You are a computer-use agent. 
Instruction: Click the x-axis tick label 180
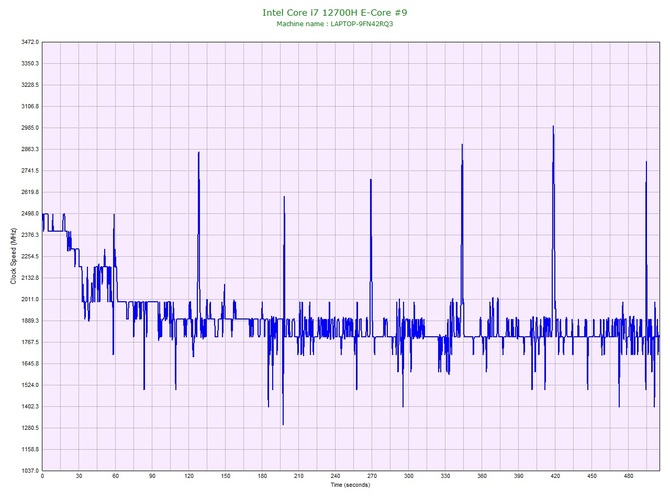[x=262, y=476]
